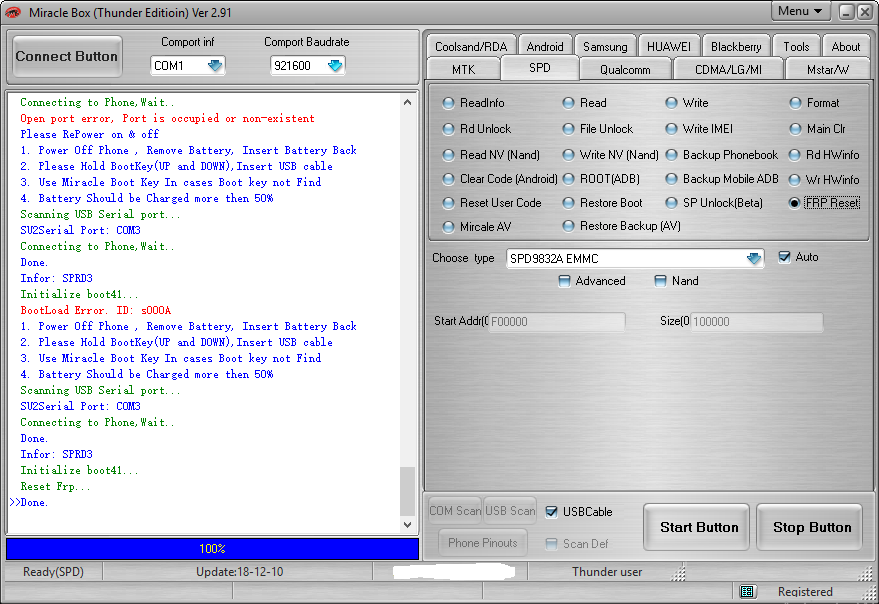
Task: Toggle the Auto checkbox
Action: click(784, 257)
